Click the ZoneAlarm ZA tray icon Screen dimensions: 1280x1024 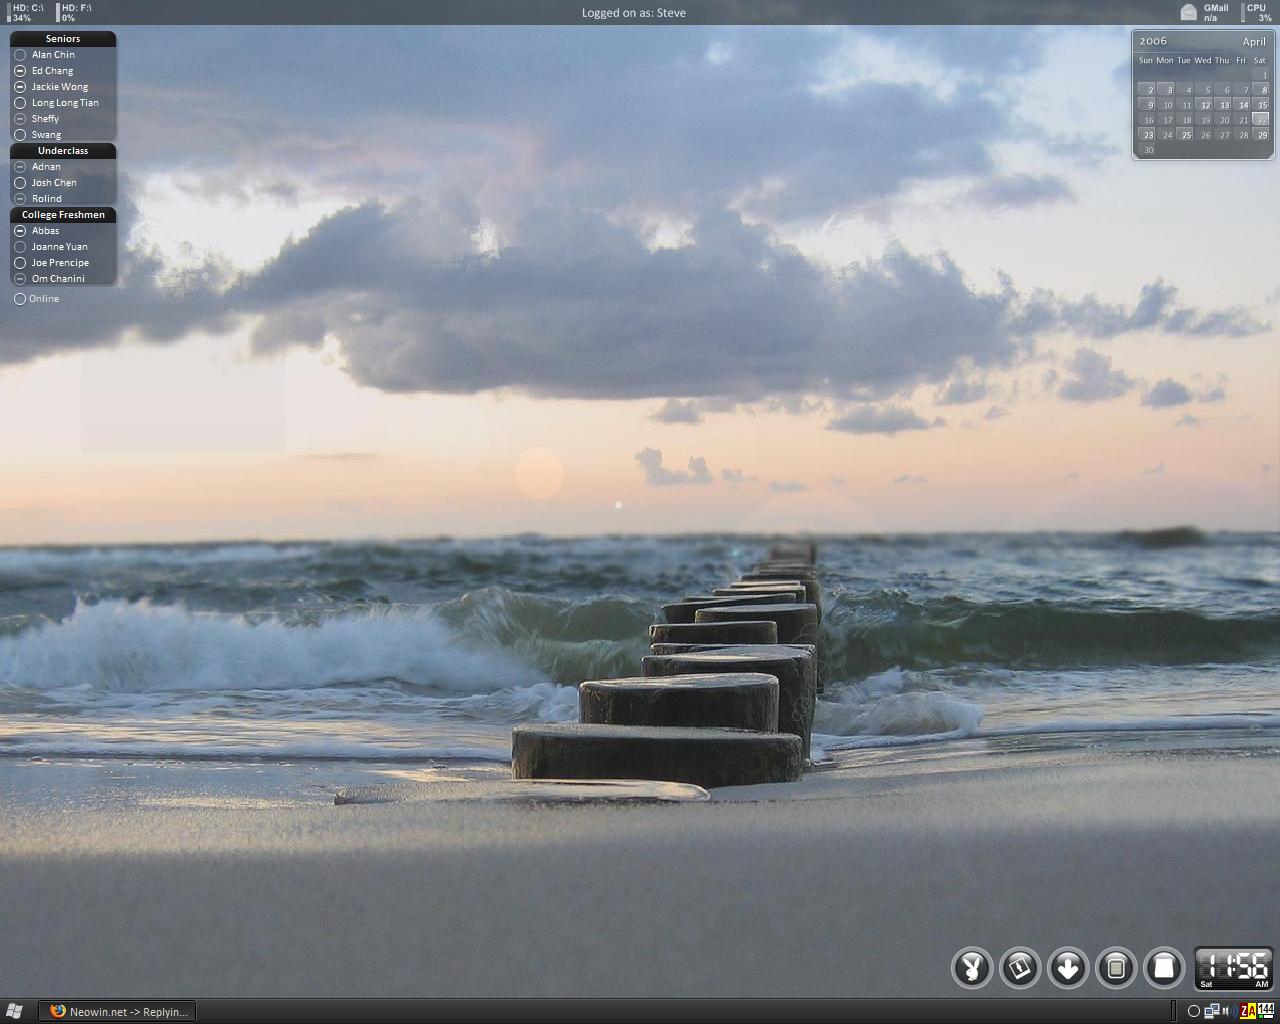(1247, 1011)
